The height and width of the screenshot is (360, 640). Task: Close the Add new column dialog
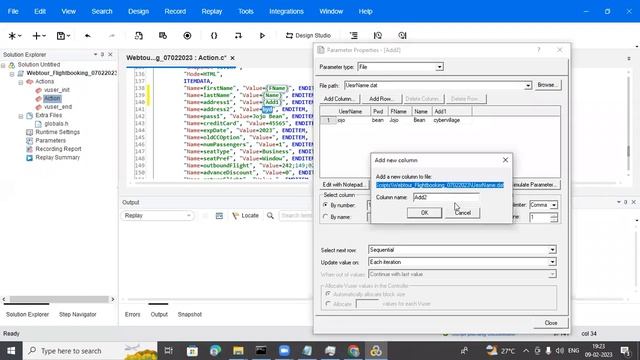click(505, 160)
